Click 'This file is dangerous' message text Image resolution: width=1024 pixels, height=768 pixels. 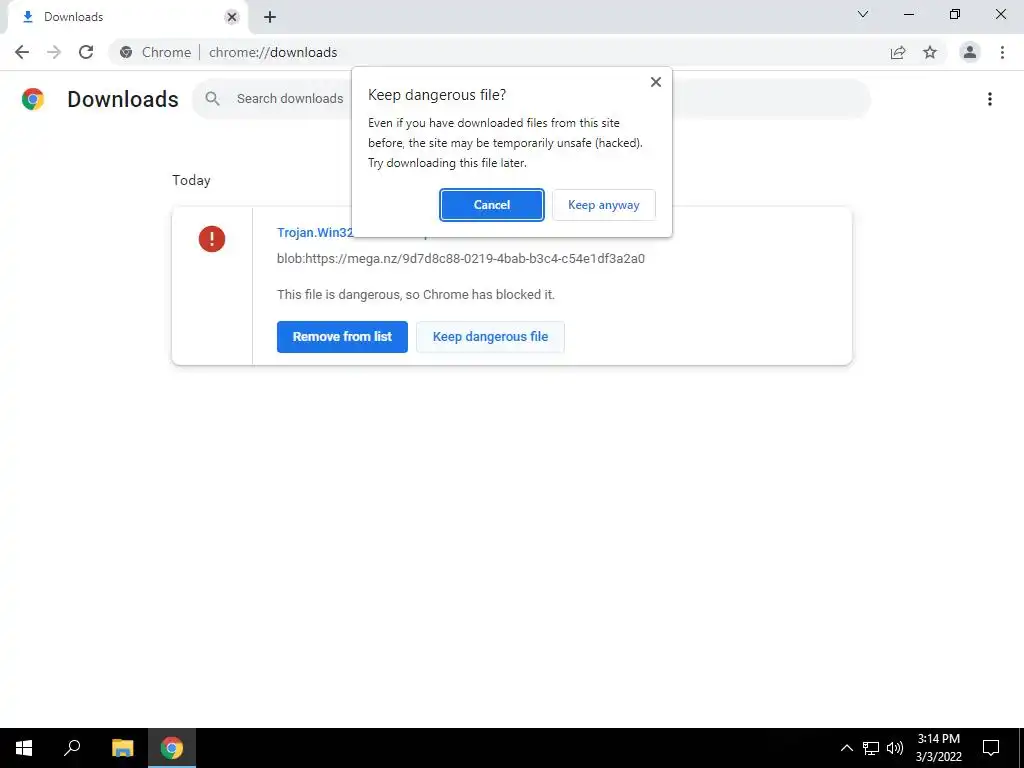pos(416,295)
